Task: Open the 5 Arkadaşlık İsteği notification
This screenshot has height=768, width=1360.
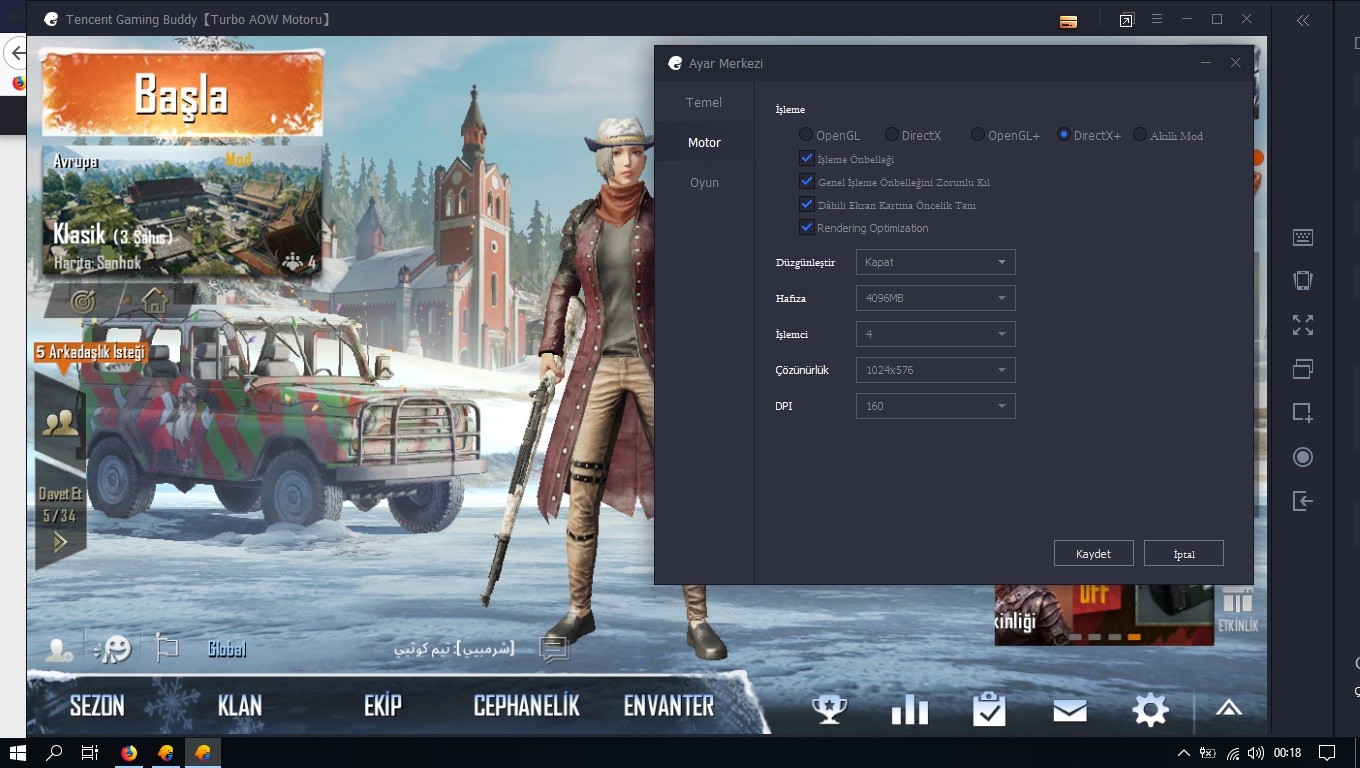Action: pyautogui.click(x=91, y=352)
